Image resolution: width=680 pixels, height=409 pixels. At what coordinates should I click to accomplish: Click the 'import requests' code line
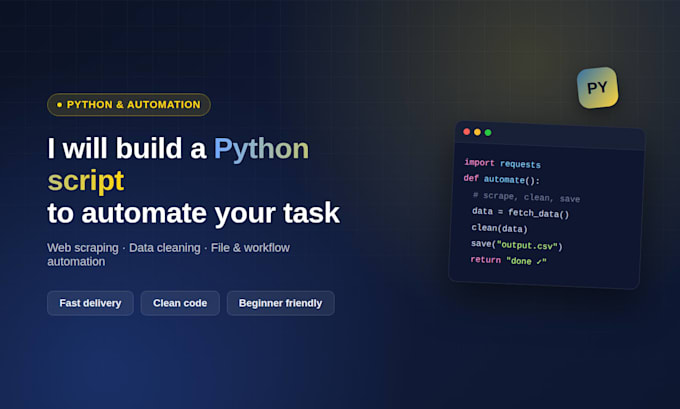click(502, 164)
